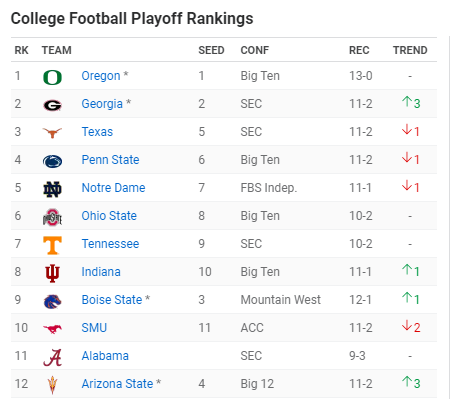The height and width of the screenshot is (399, 456).
Task: Click the Ohio State Buckeyes logo
Action: (52, 217)
